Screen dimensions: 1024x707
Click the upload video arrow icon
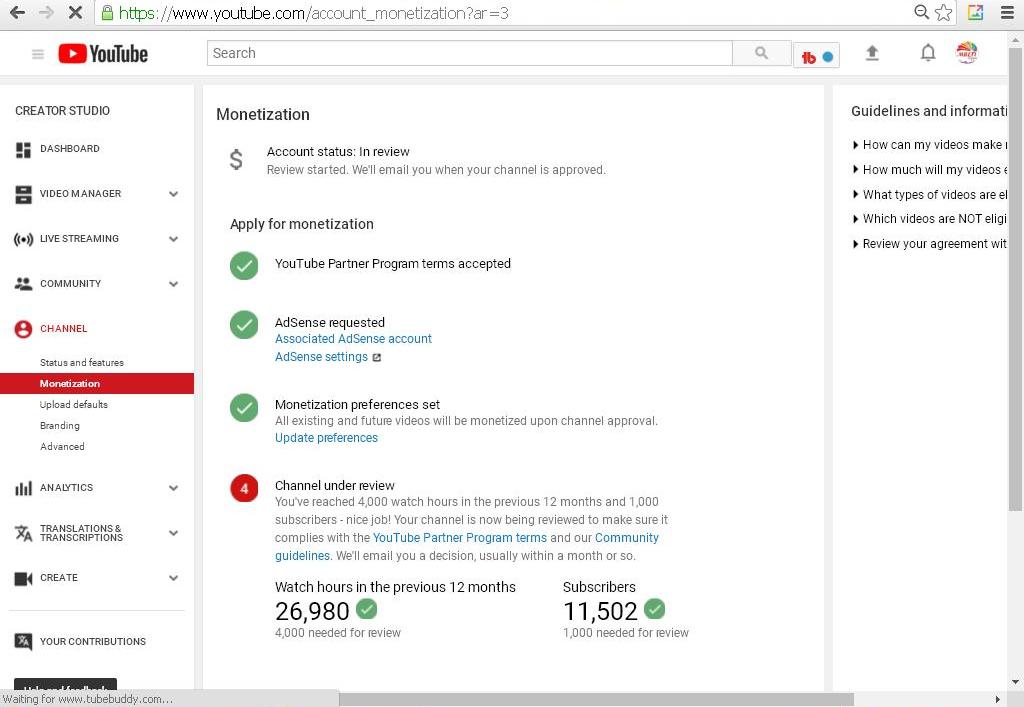[872, 54]
